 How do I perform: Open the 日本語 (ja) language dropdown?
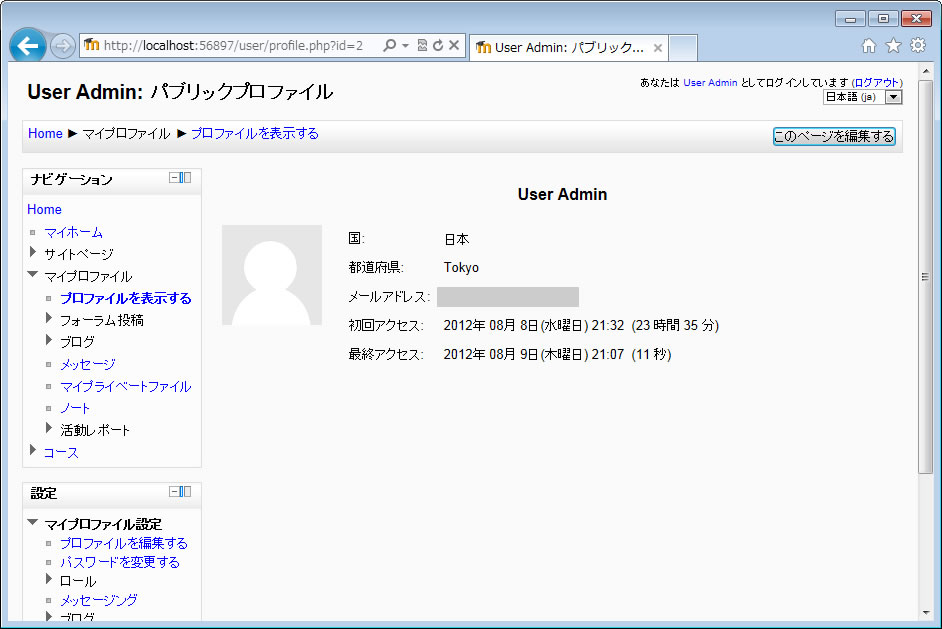click(862, 97)
